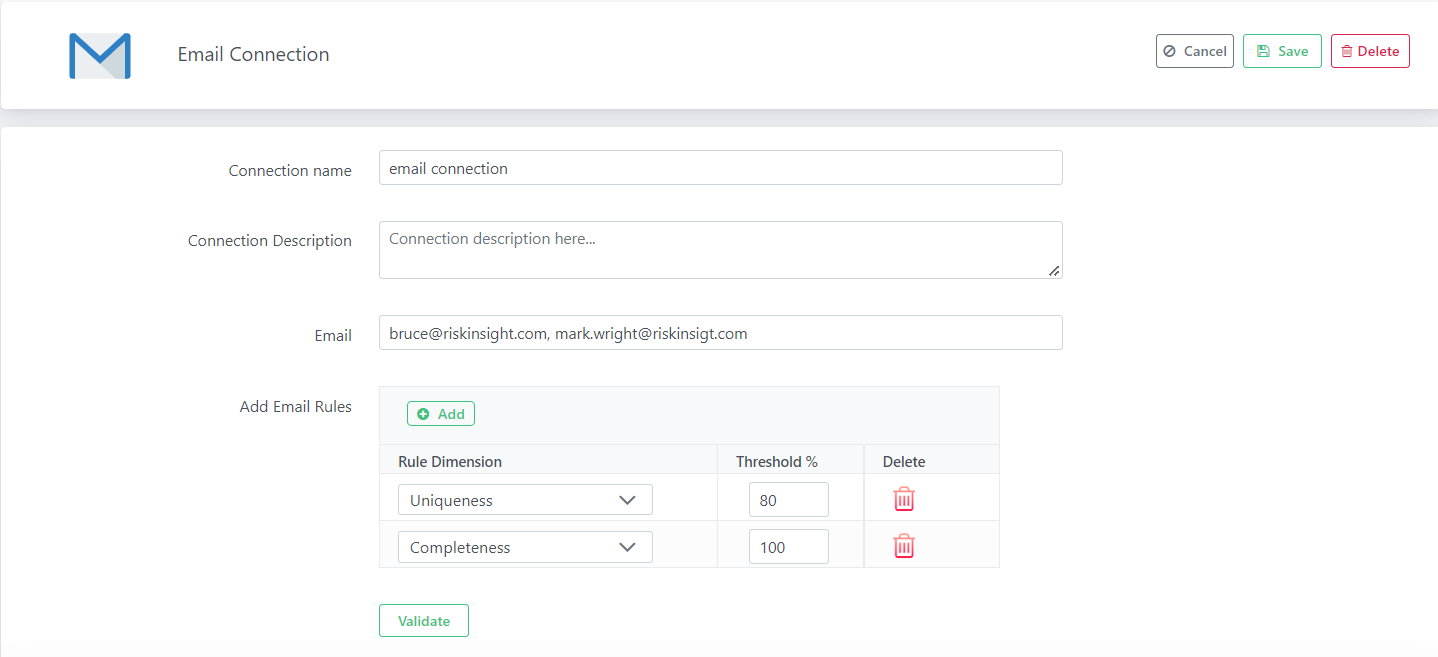Click the Threshold % column header
1438x657 pixels.
click(777, 461)
